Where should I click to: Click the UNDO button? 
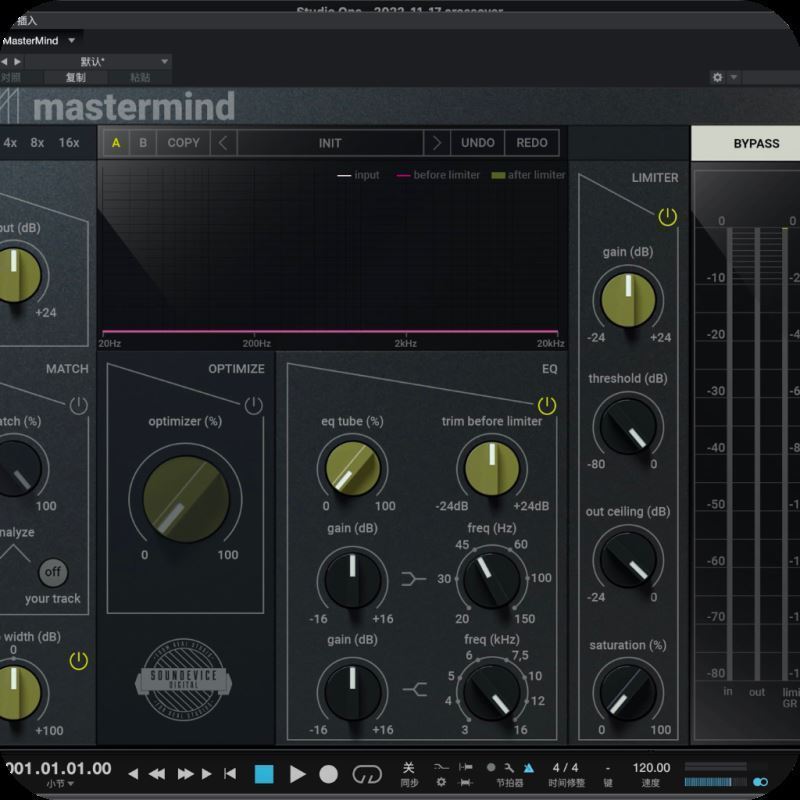477,143
